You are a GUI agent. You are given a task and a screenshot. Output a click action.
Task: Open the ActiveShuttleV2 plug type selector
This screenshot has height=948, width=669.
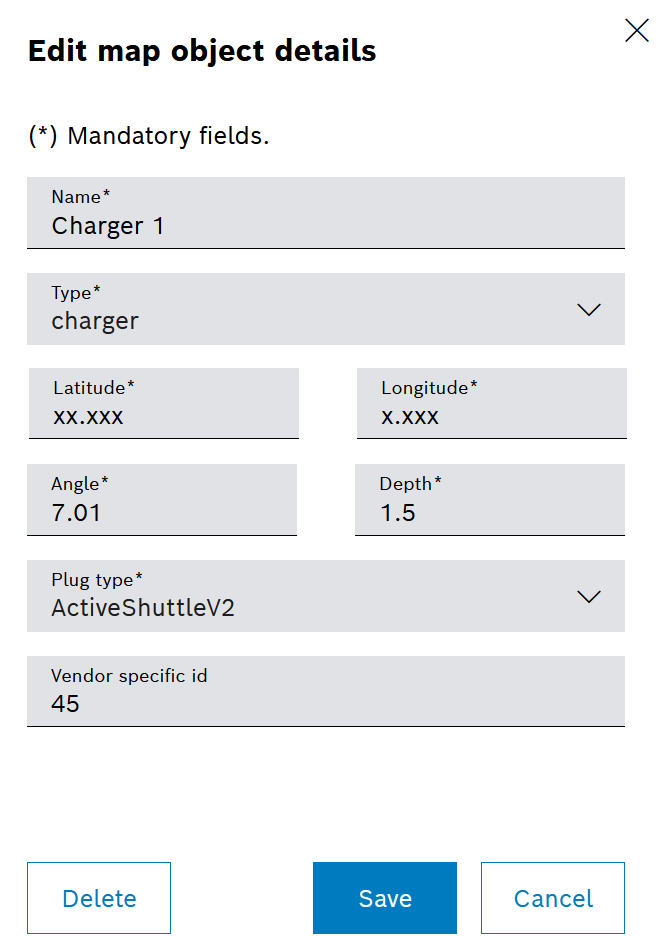click(x=326, y=596)
